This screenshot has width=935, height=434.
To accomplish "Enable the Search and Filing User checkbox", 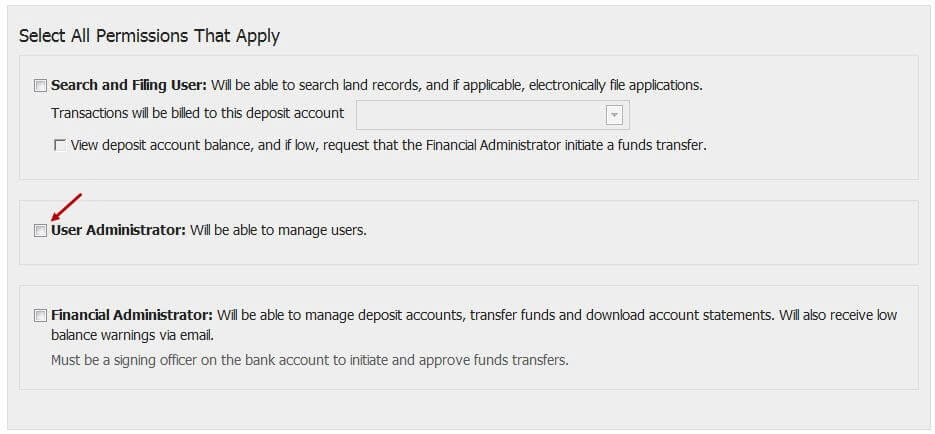I will 40,86.
